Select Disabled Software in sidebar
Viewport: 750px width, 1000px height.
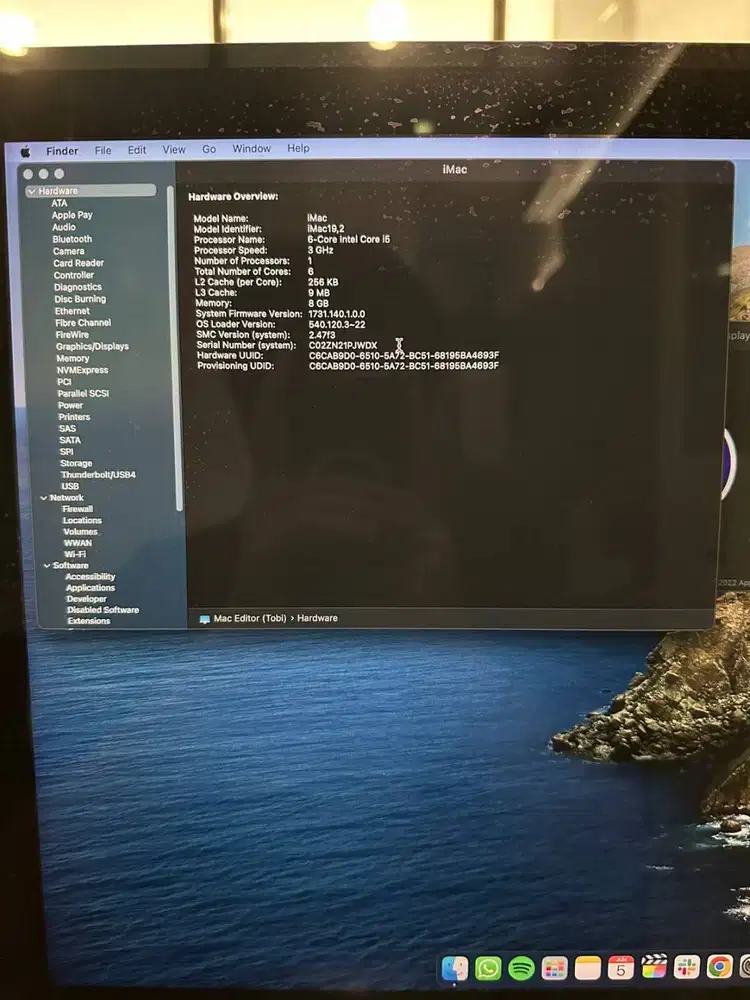tap(103, 610)
